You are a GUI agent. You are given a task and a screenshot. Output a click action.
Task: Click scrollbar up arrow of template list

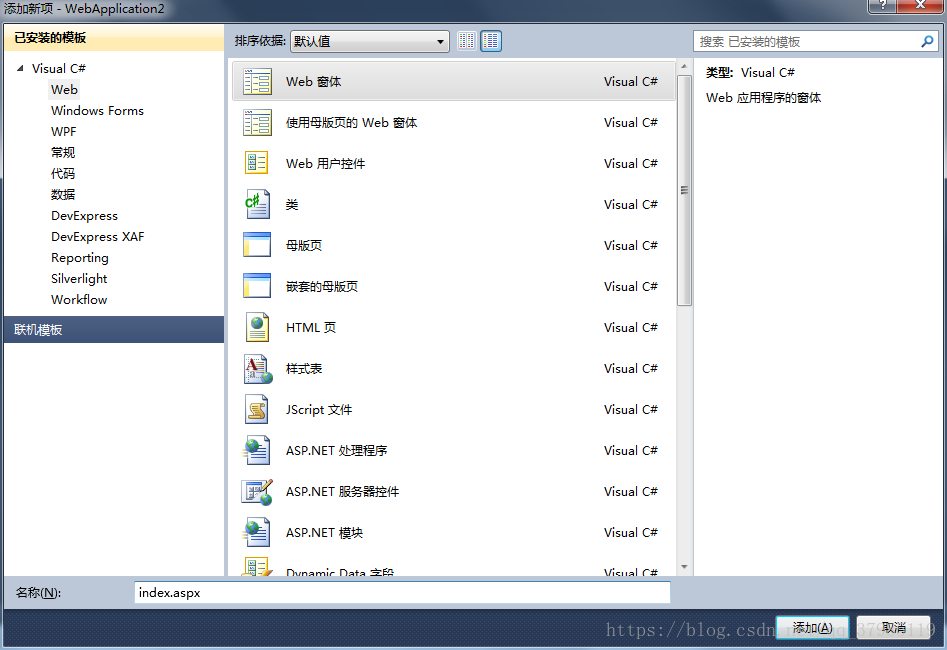(x=684, y=66)
